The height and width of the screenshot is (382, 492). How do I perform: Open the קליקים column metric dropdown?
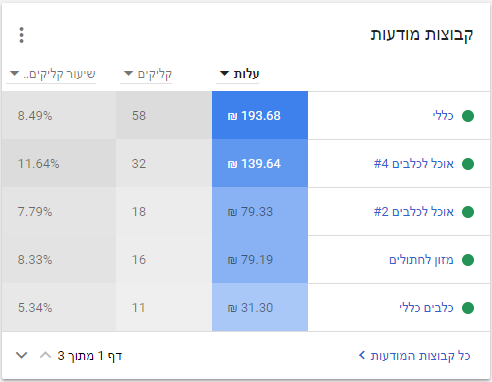tap(146, 74)
